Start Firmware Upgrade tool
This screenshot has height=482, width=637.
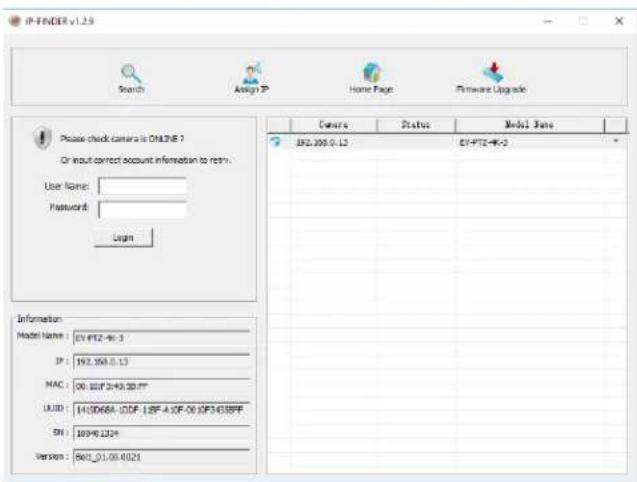(x=491, y=78)
